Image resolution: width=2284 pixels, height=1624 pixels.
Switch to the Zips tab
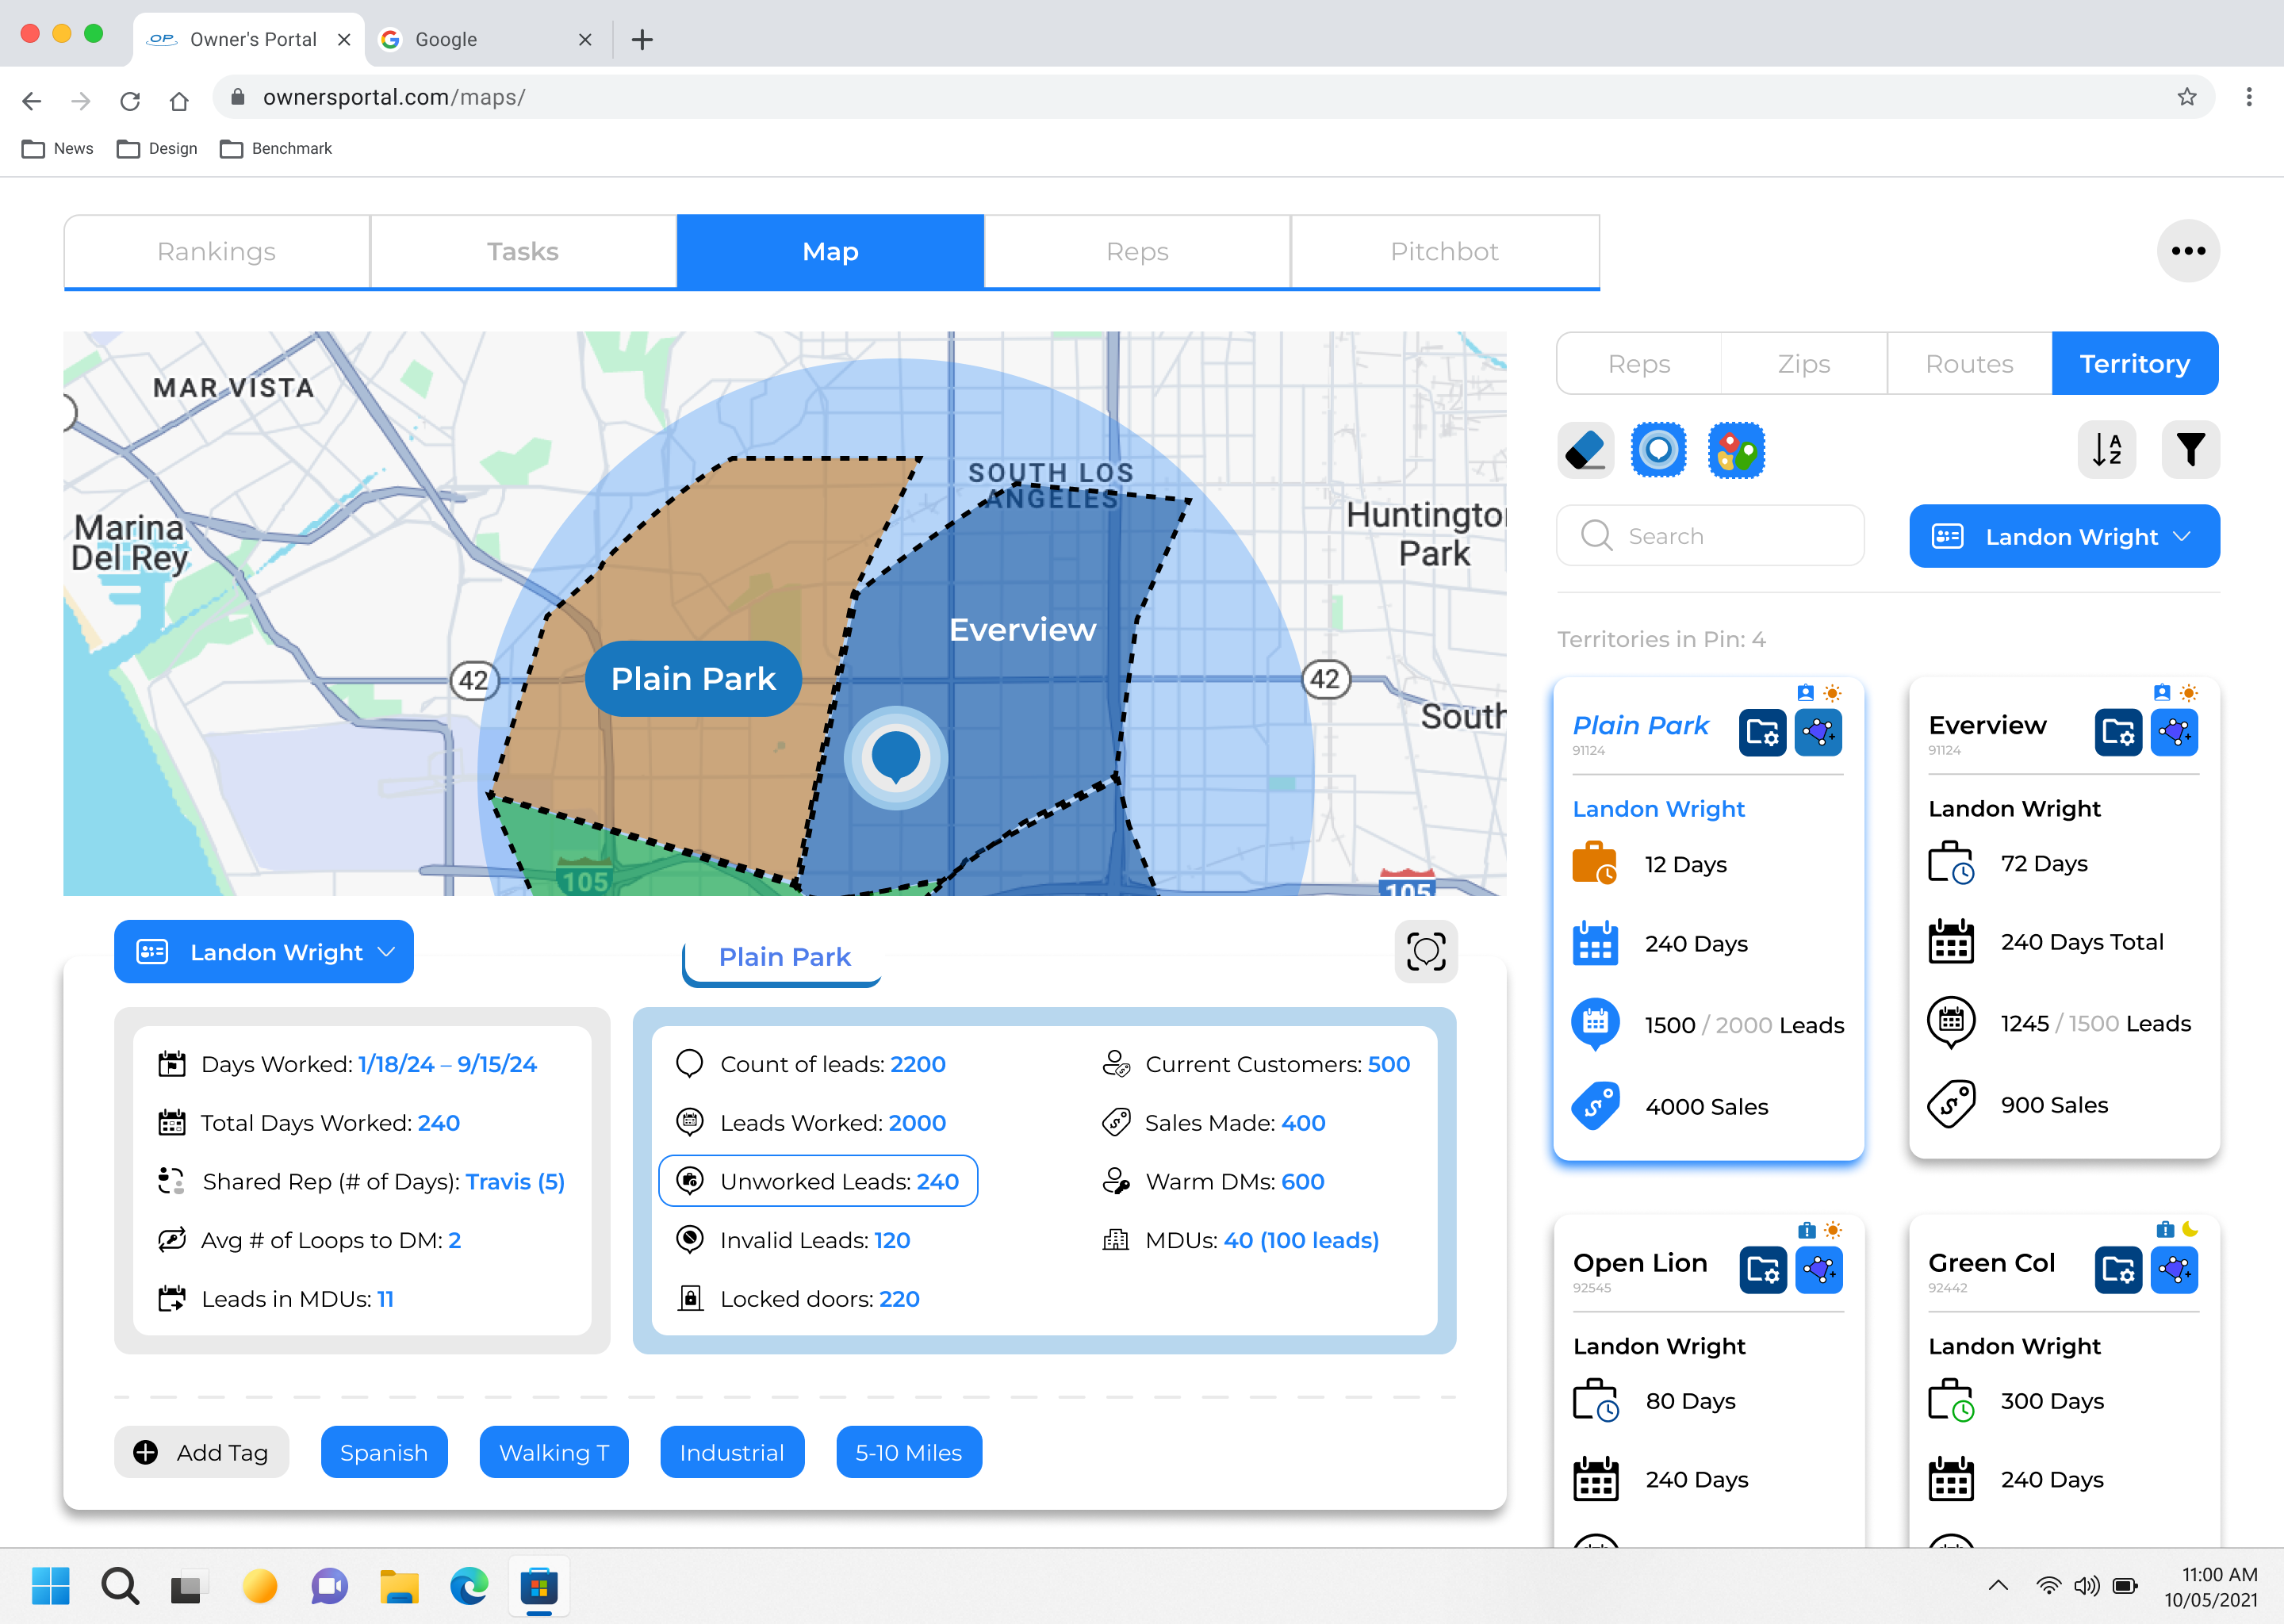pyautogui.click(x=1804, y=364)
